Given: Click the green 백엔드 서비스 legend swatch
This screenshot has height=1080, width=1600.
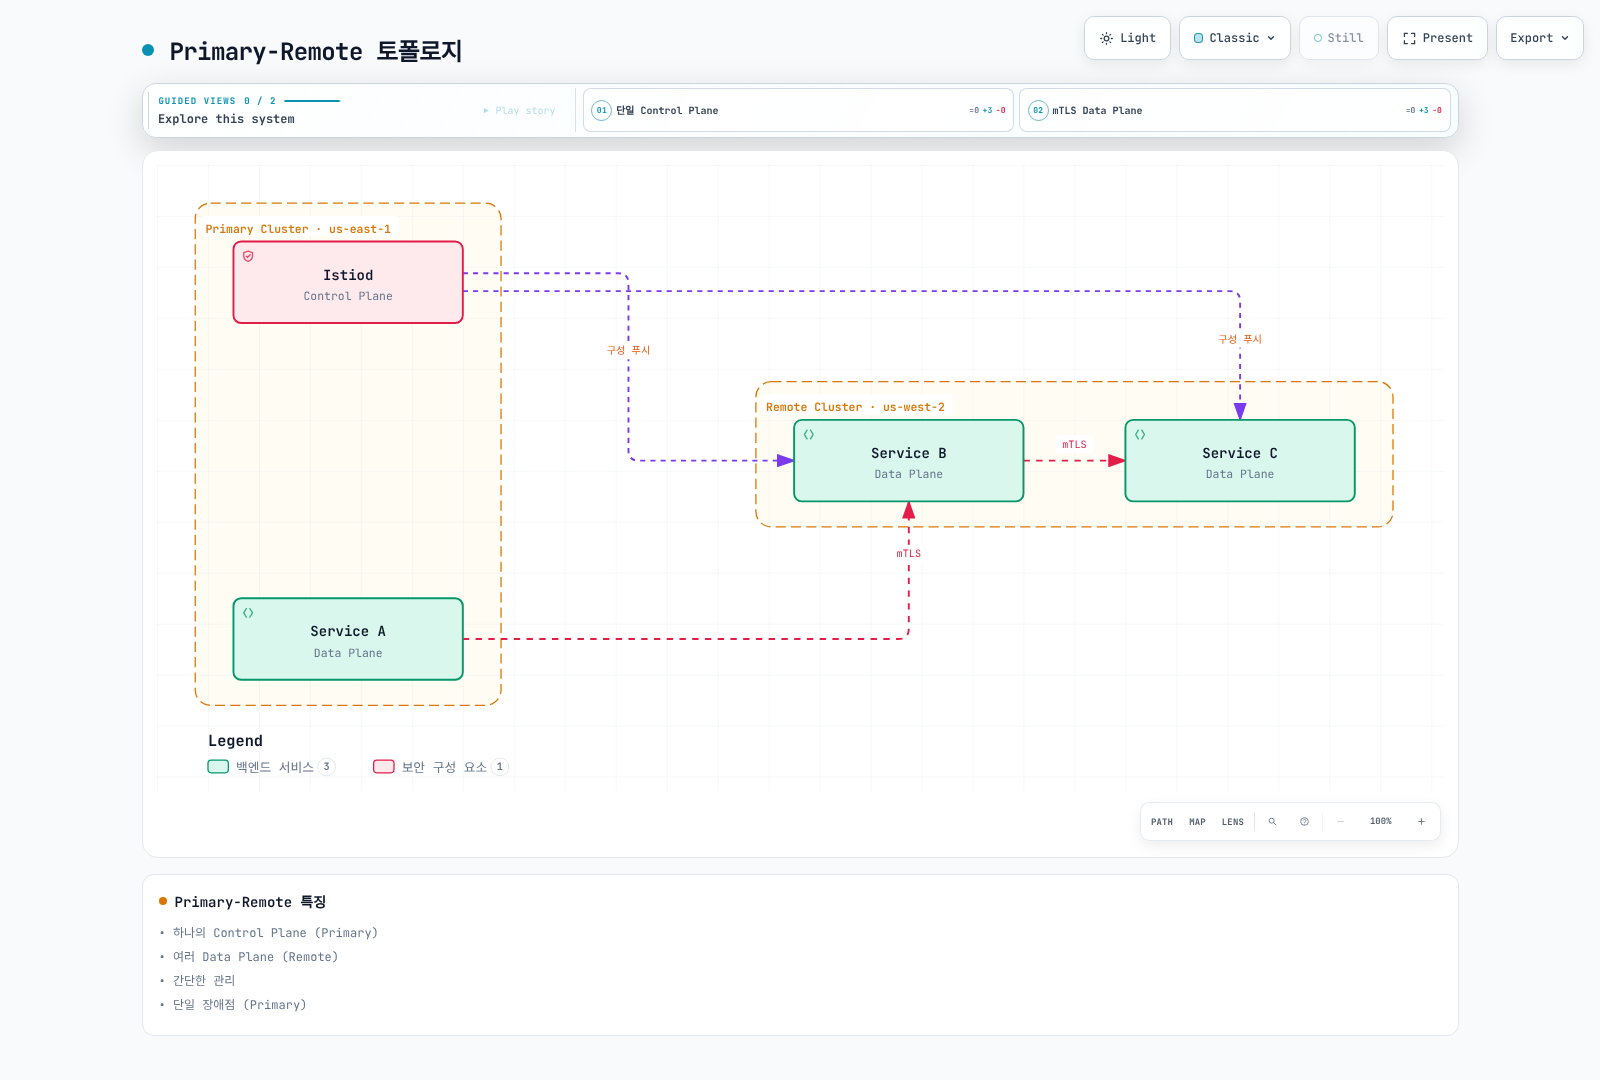Looking at the screenshot, I should (x=218, y=767).
